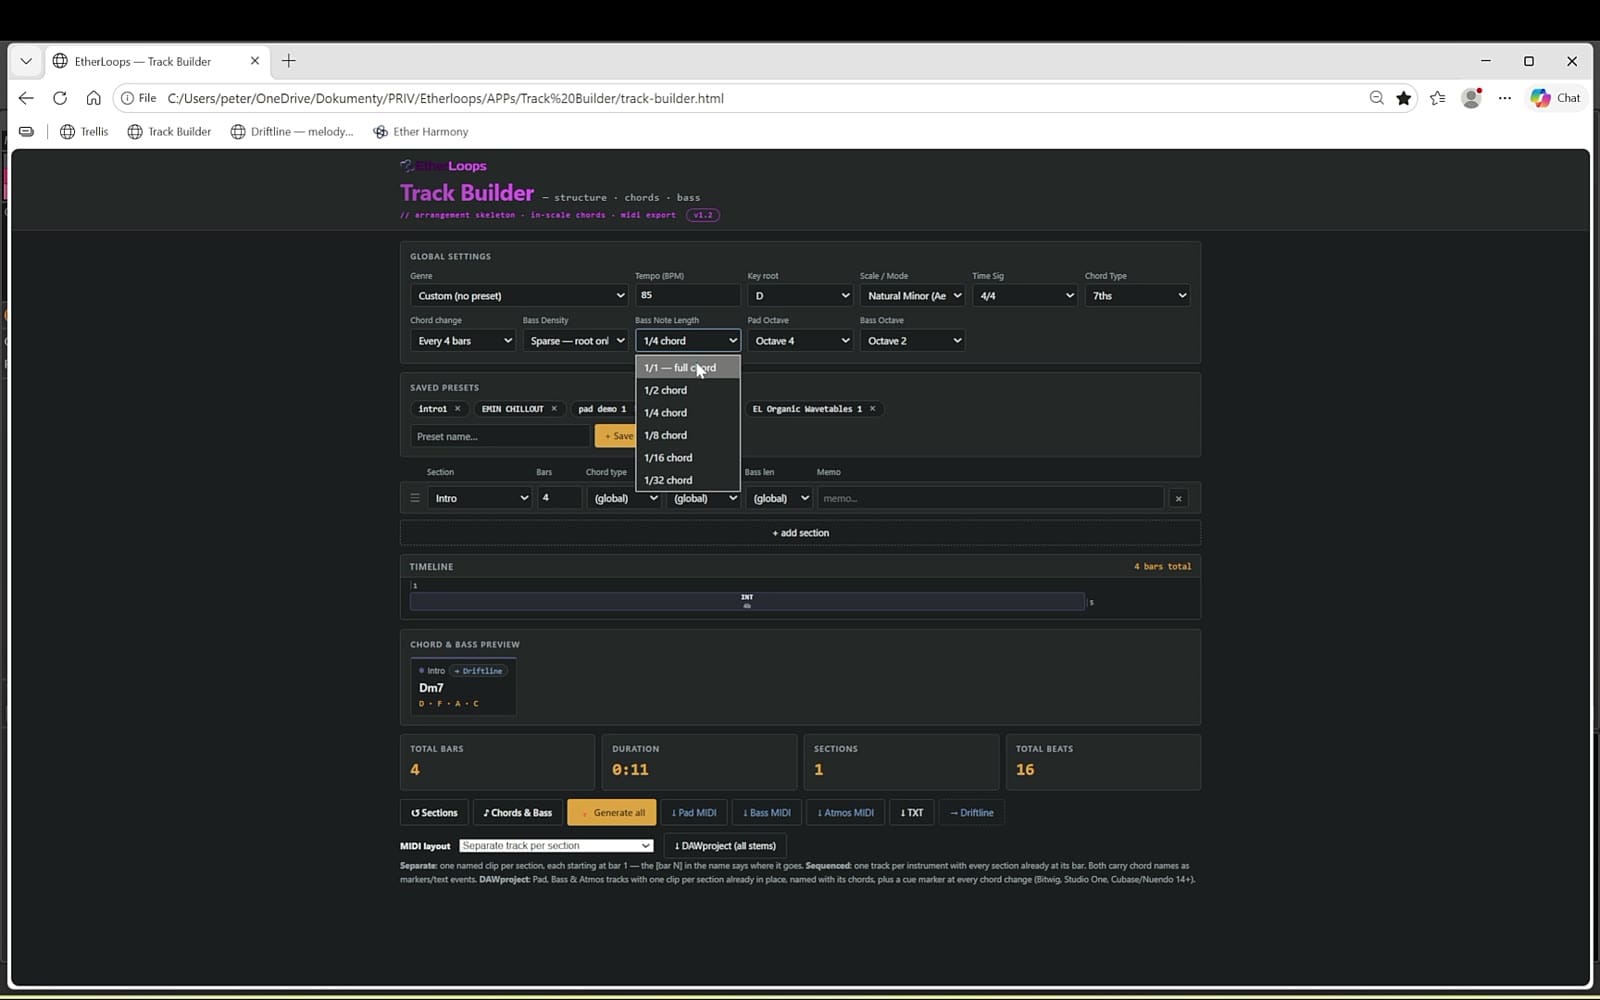This screenshot has height=1000, width=1600.
Task: Click the Tempo (BPM) field
Action: 688,296
